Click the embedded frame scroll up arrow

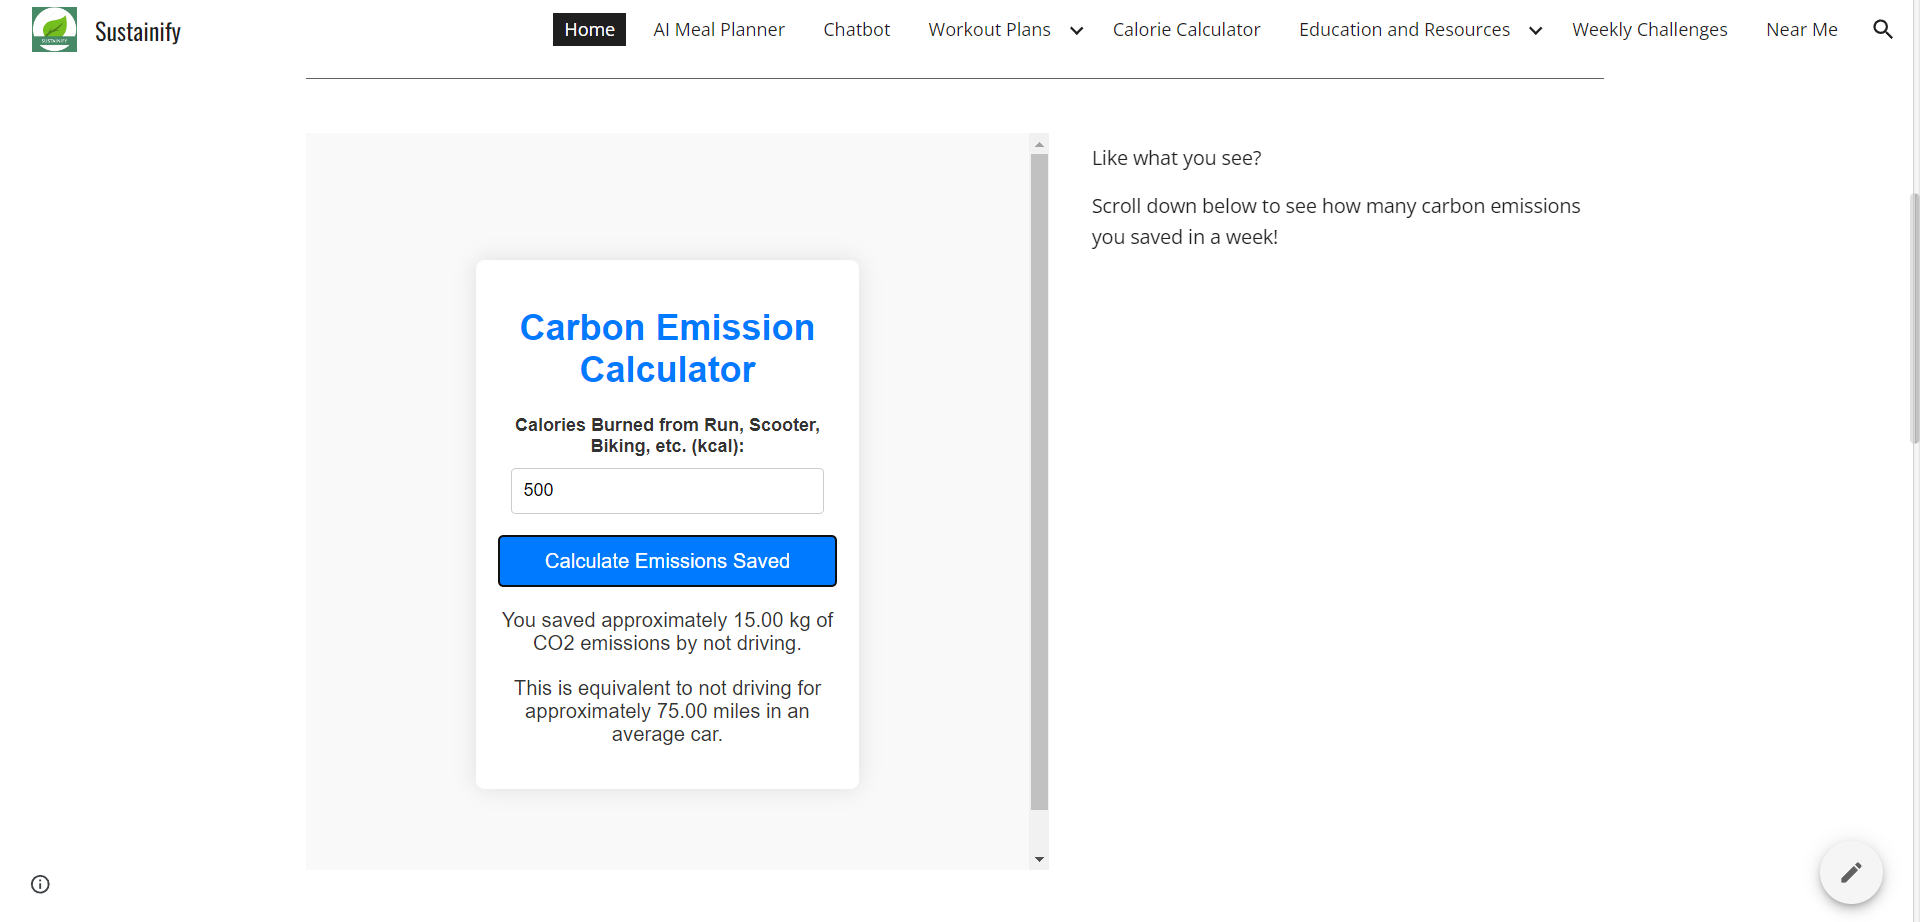(1039, 145)
